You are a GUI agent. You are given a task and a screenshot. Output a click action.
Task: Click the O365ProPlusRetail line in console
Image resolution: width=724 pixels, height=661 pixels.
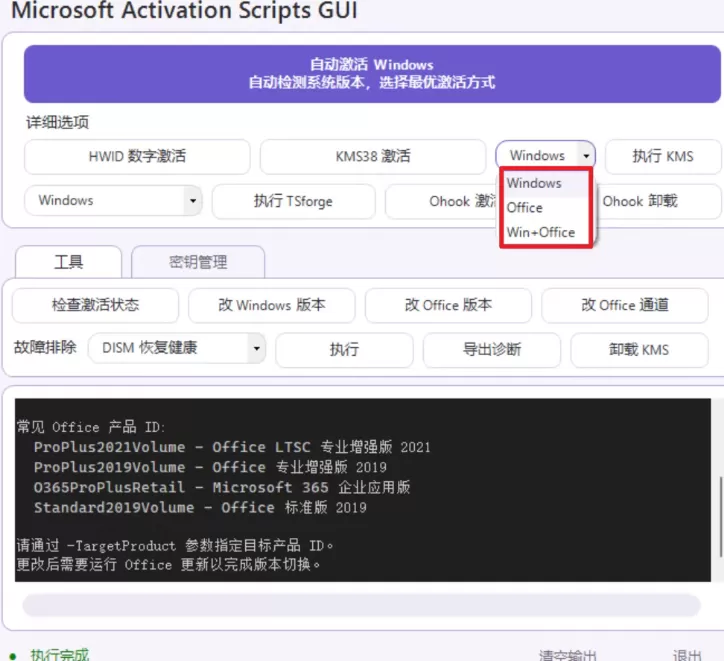222,487
